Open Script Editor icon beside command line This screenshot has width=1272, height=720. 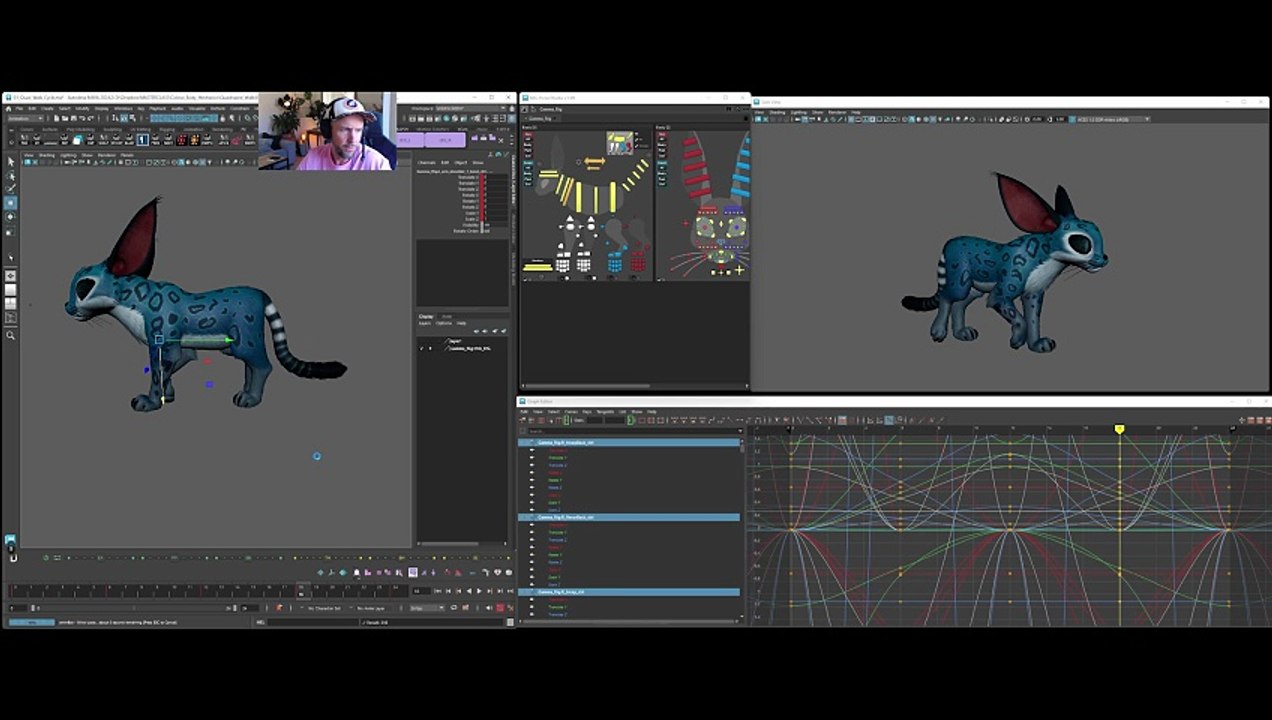510,622
